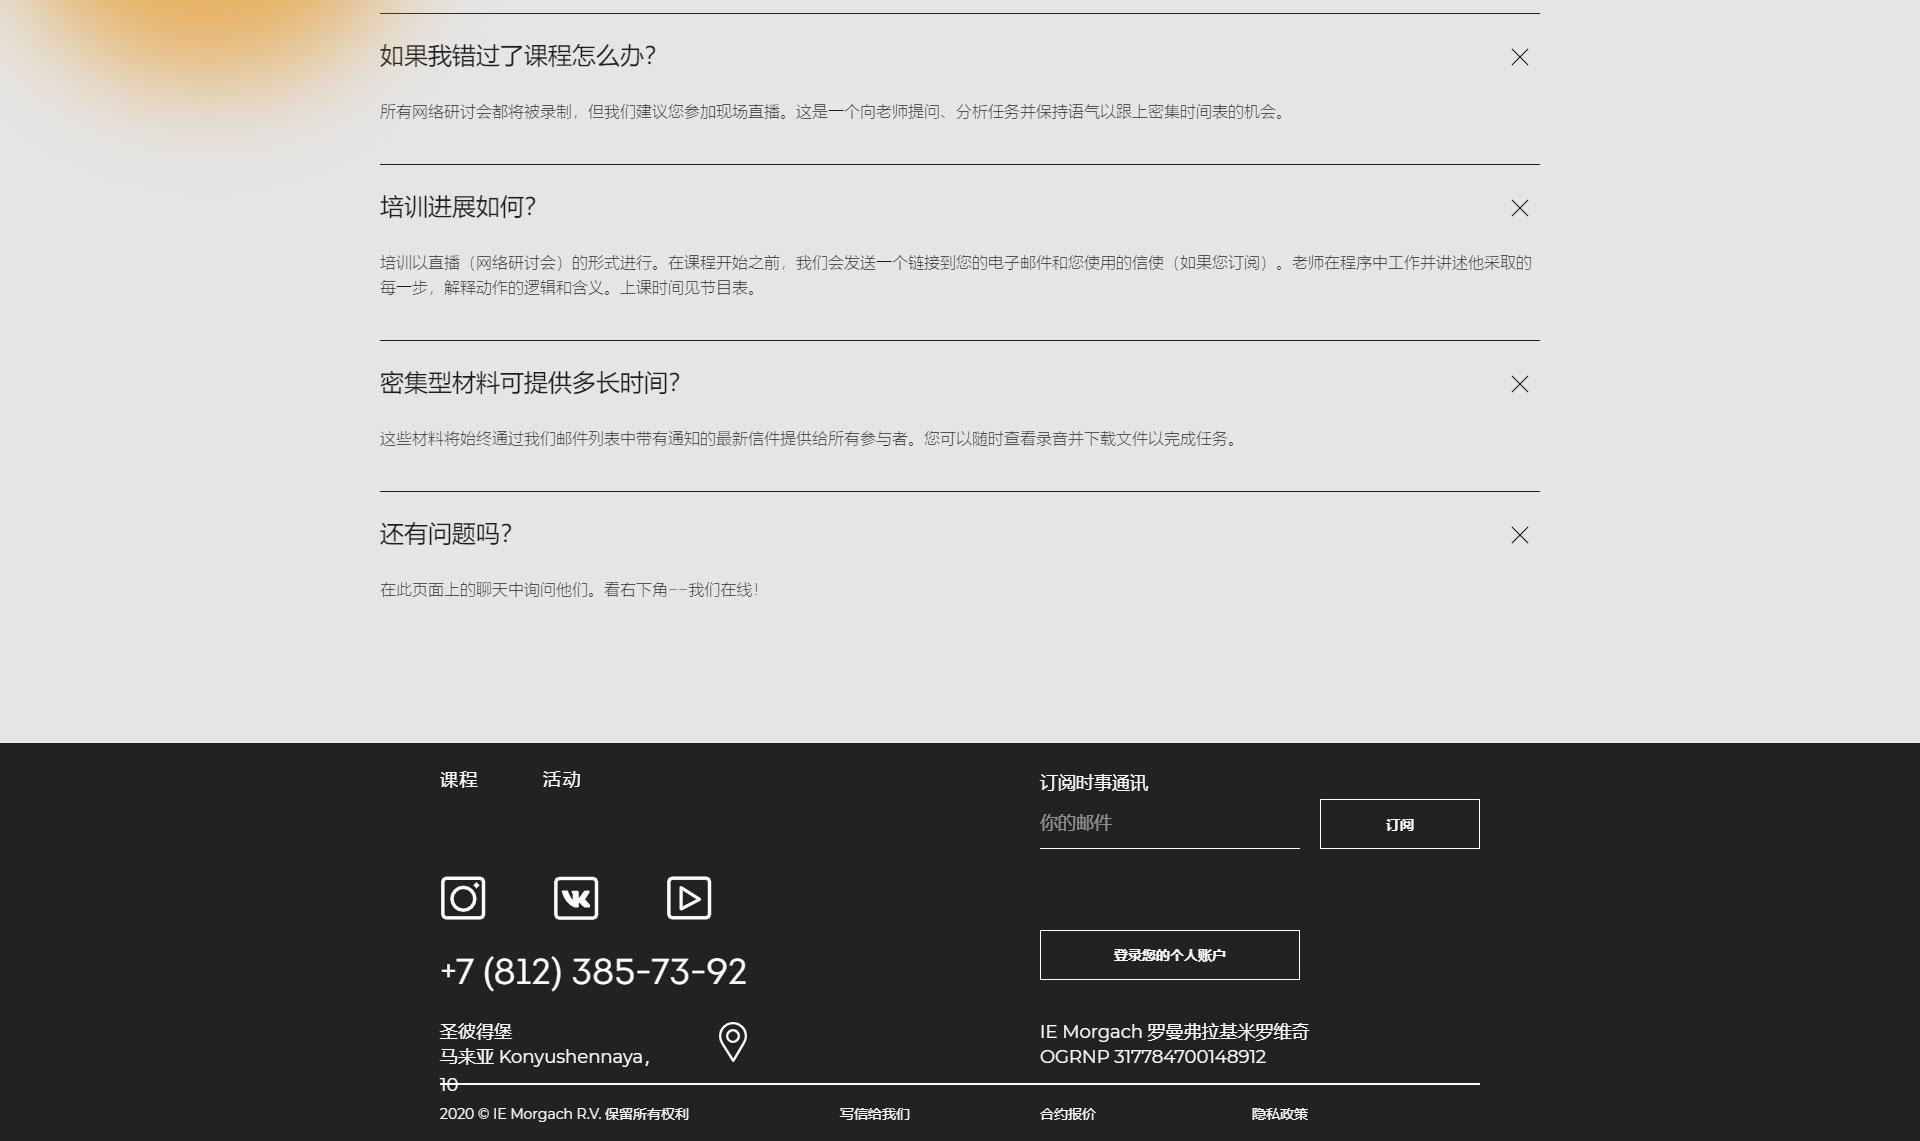
Task: Open the 合约报价 link
Action: click(1068, 1114)
